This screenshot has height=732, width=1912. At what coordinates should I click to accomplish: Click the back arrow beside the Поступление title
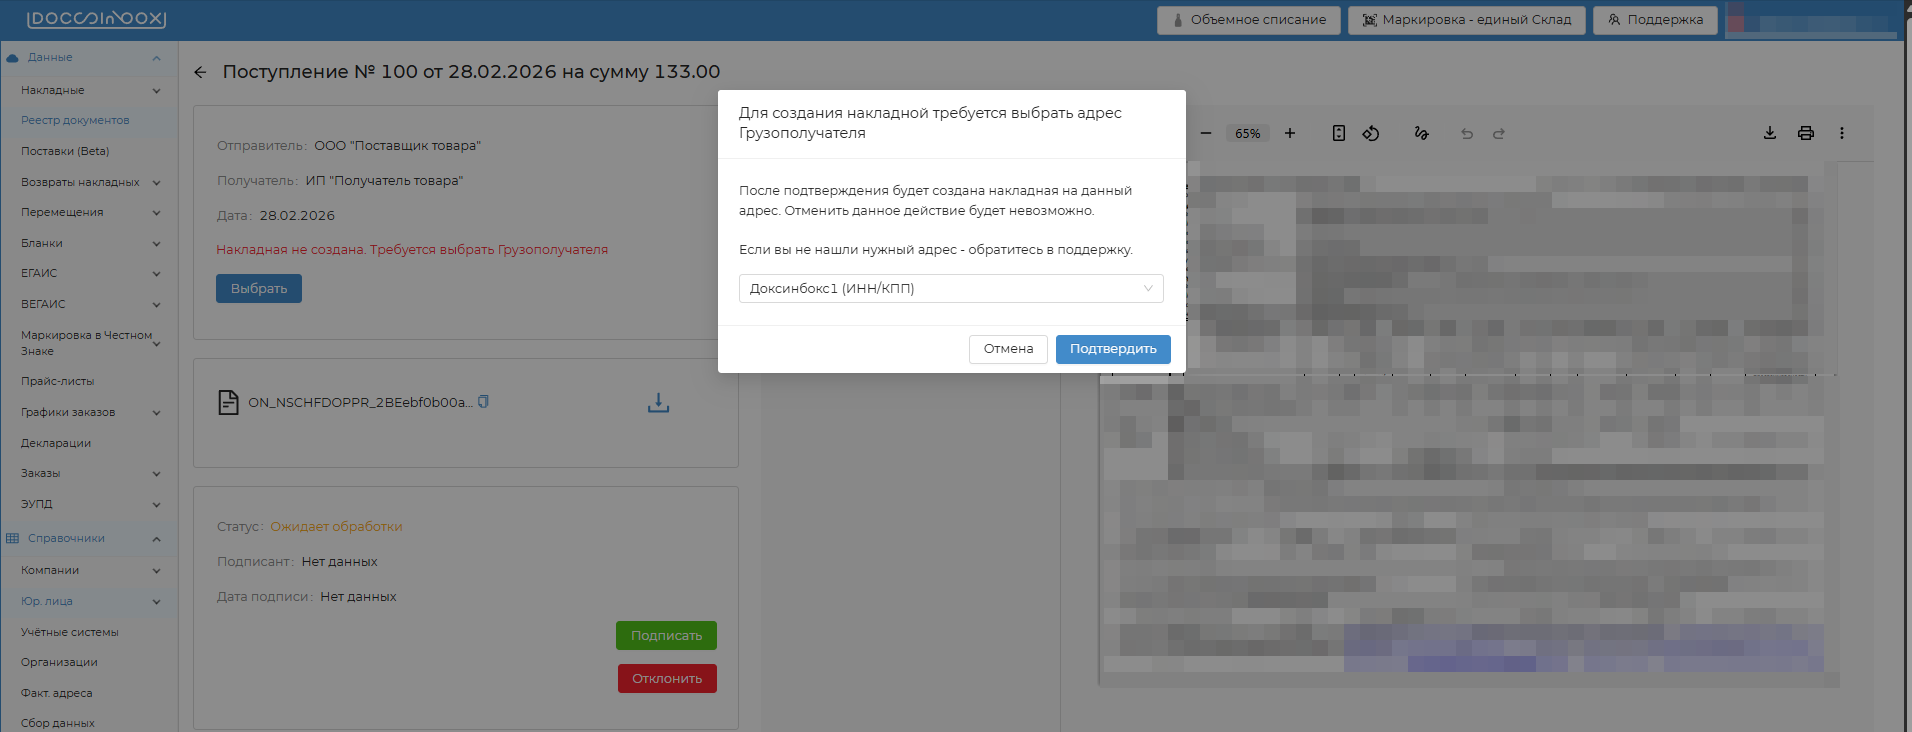coord(200,72)
